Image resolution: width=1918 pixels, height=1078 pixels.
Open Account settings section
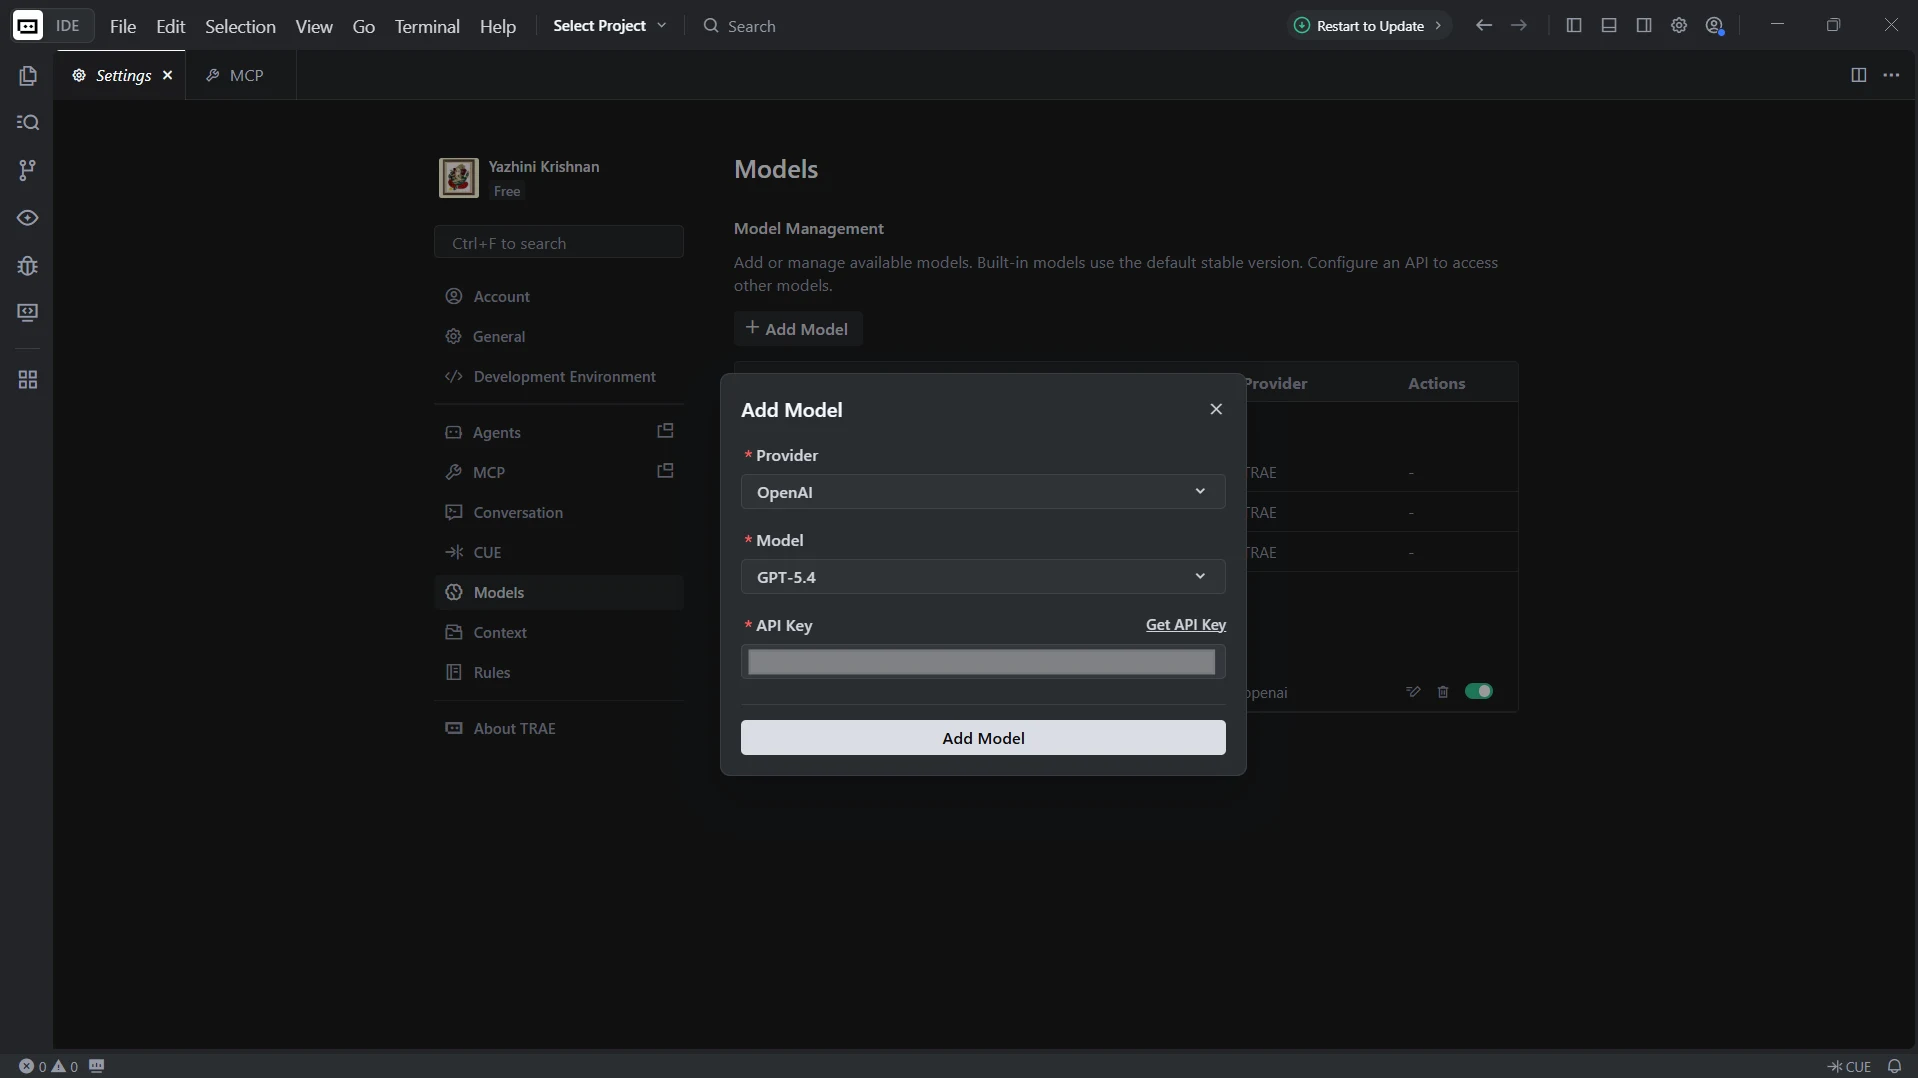[559, 296]
